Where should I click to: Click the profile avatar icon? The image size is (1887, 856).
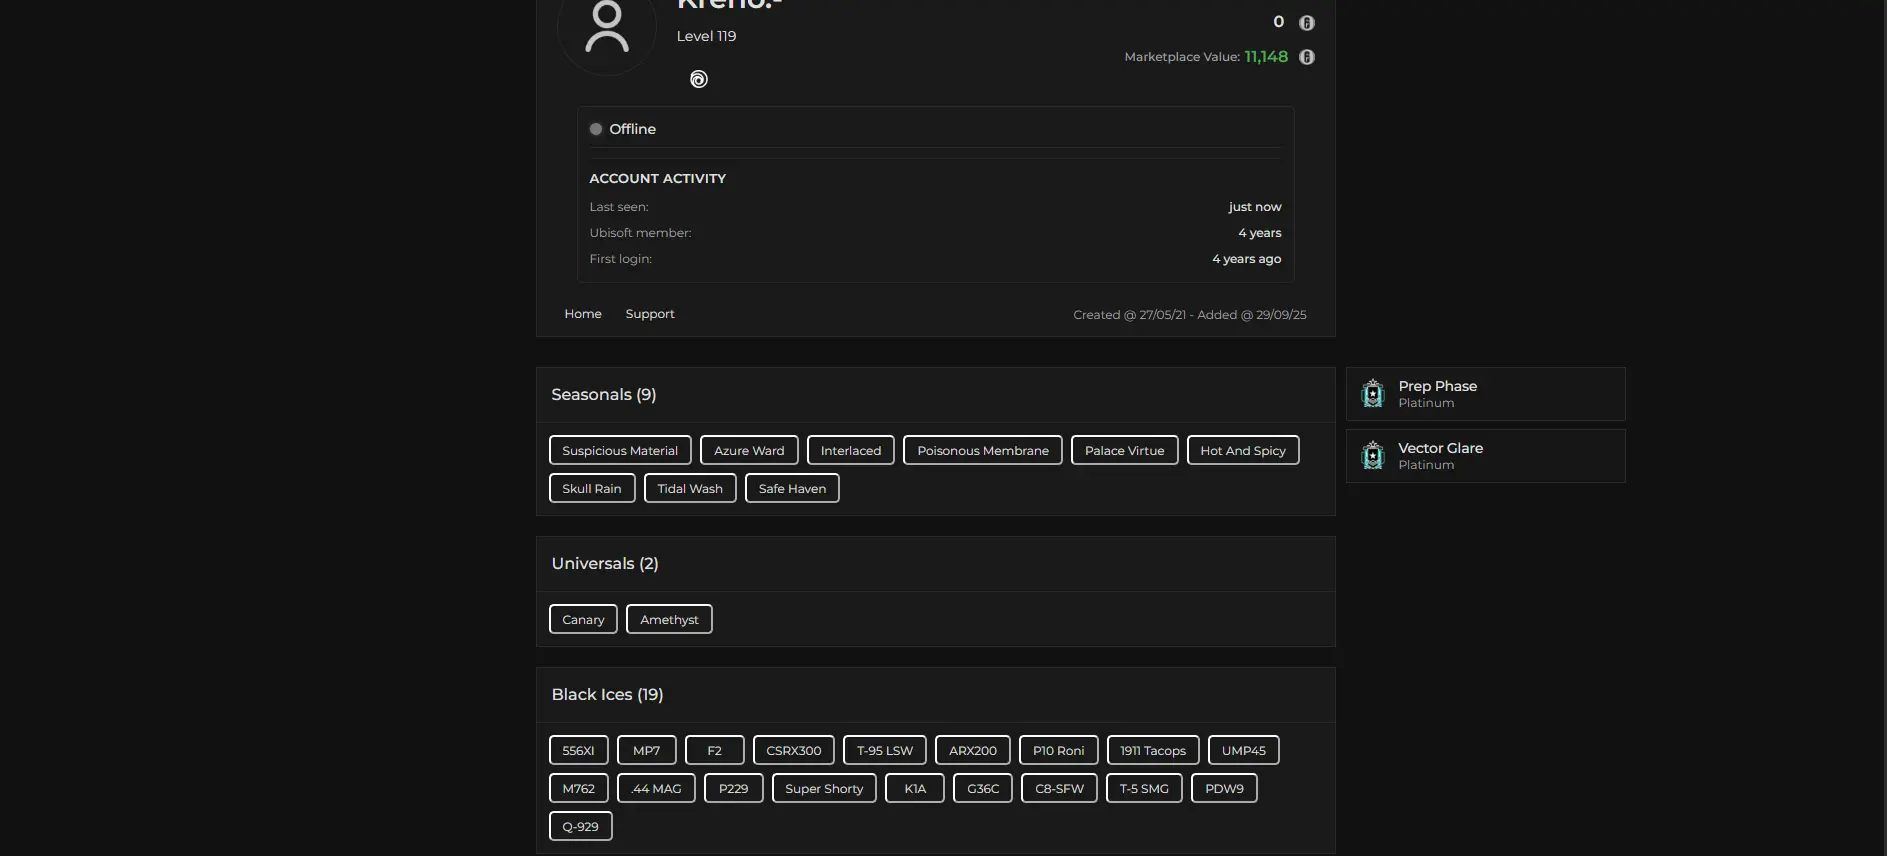pos(606,28)
